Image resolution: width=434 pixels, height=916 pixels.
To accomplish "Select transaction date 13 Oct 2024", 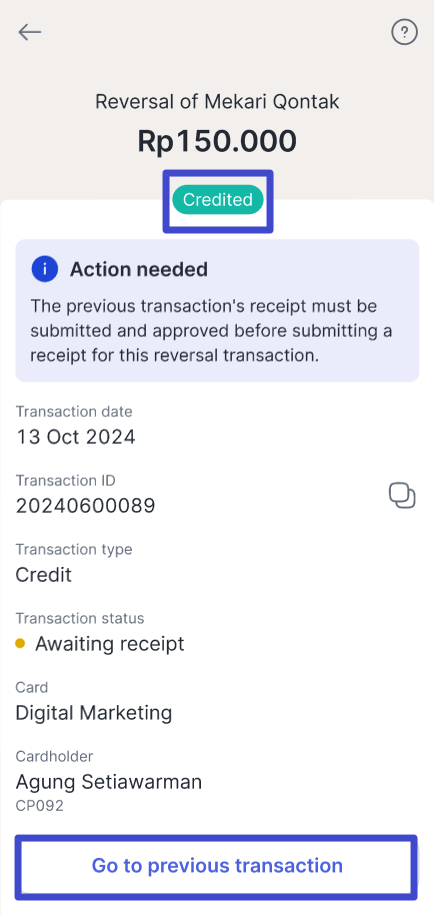I will click(x=75, y=436).
